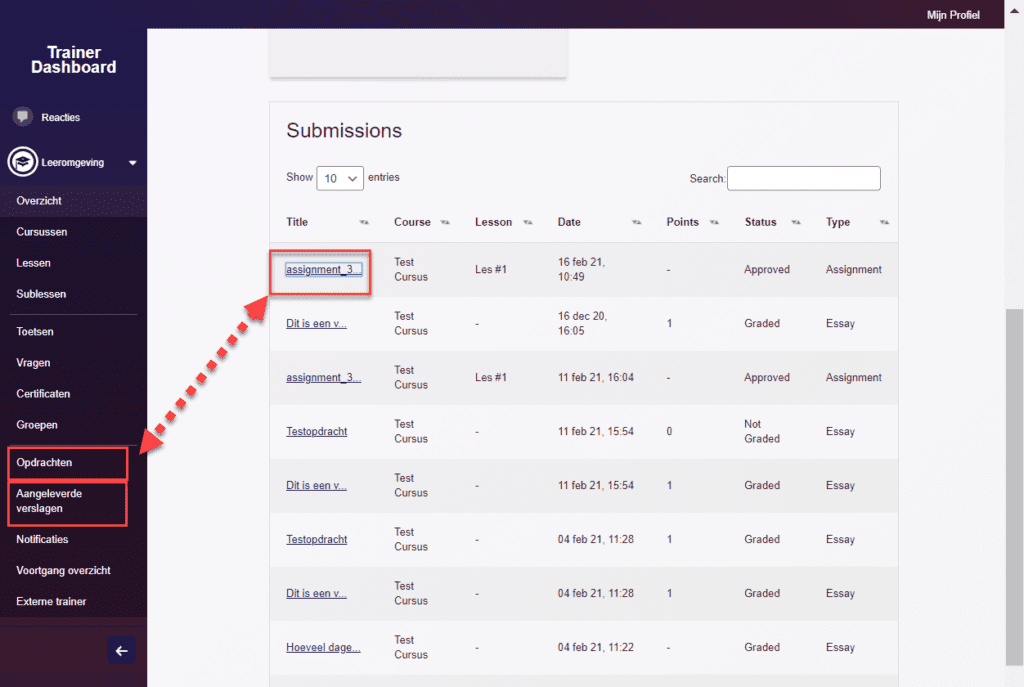Screen dimensions: 1024x687
Task: Open Aangeleverde verslagen in sidebar
Action: 49,501
